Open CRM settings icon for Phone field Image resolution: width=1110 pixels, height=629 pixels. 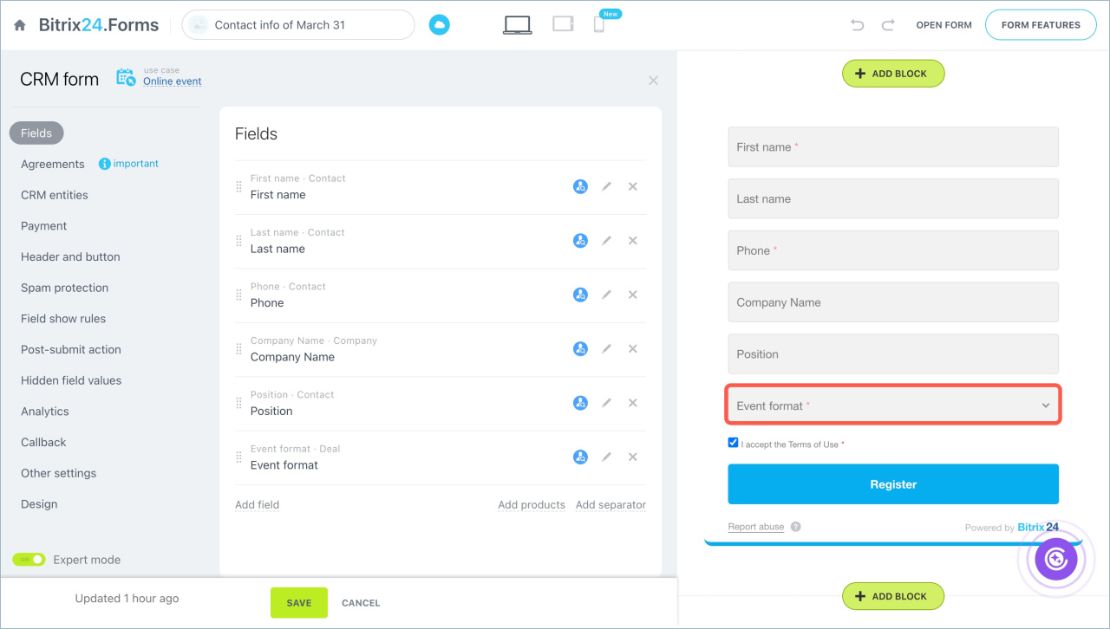point(580,294)
